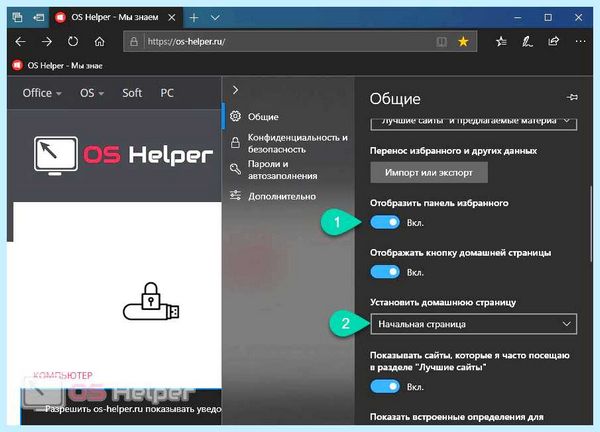Open OS Helper bookmark in favorites bar
Image resolution: width=600 pixels, height=432 pixels.
[x=58, y=65]
